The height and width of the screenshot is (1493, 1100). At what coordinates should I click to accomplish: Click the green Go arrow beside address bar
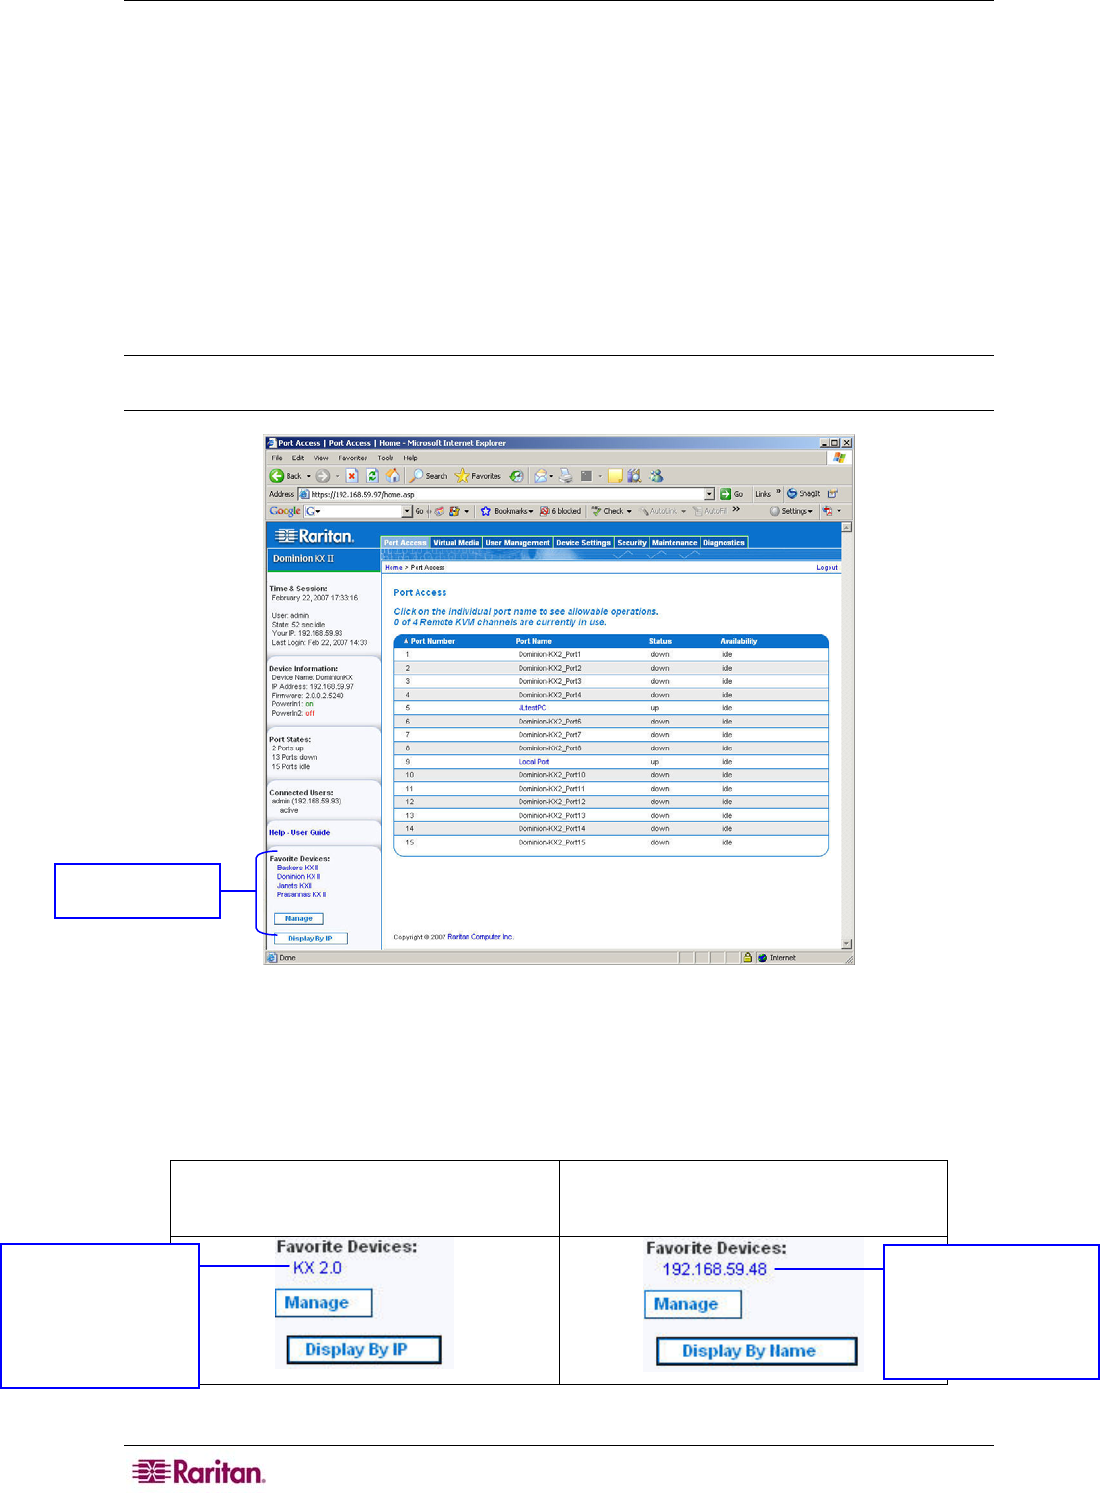point(726,494)
